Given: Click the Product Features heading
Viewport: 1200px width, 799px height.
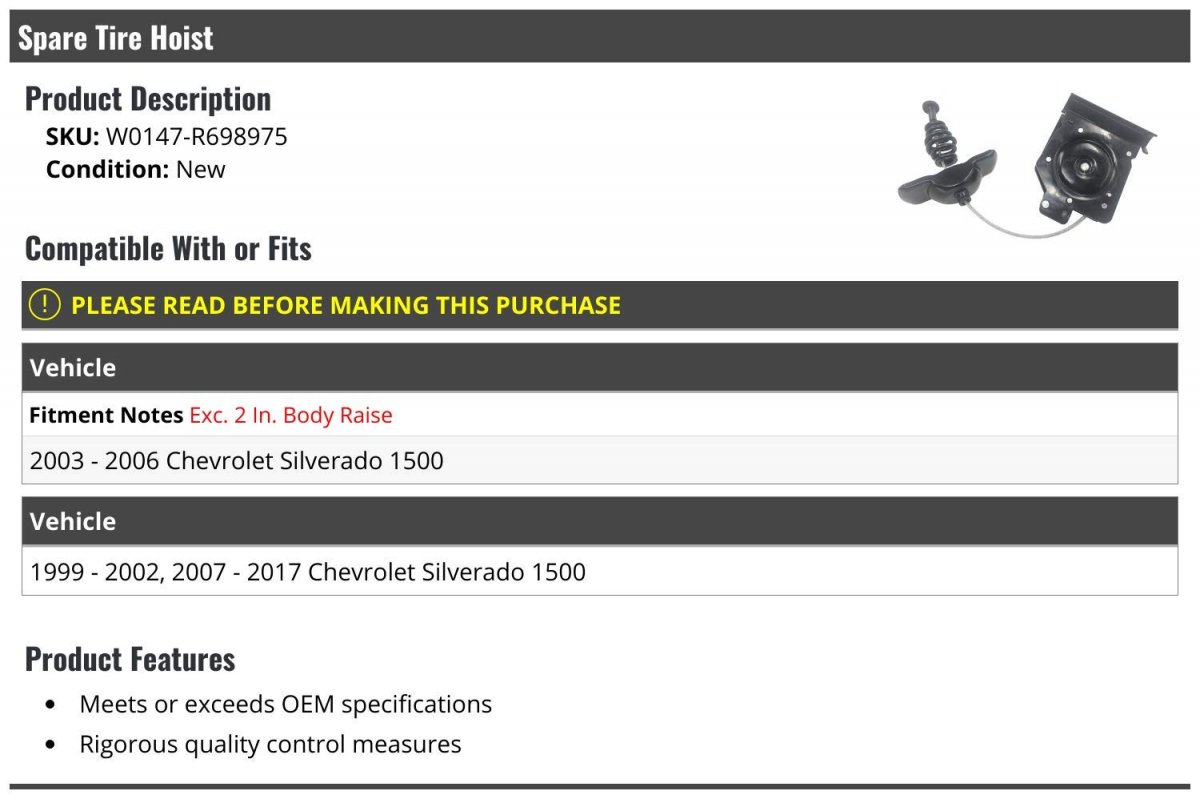Looking at the screenshot, I should pos(130,659).
